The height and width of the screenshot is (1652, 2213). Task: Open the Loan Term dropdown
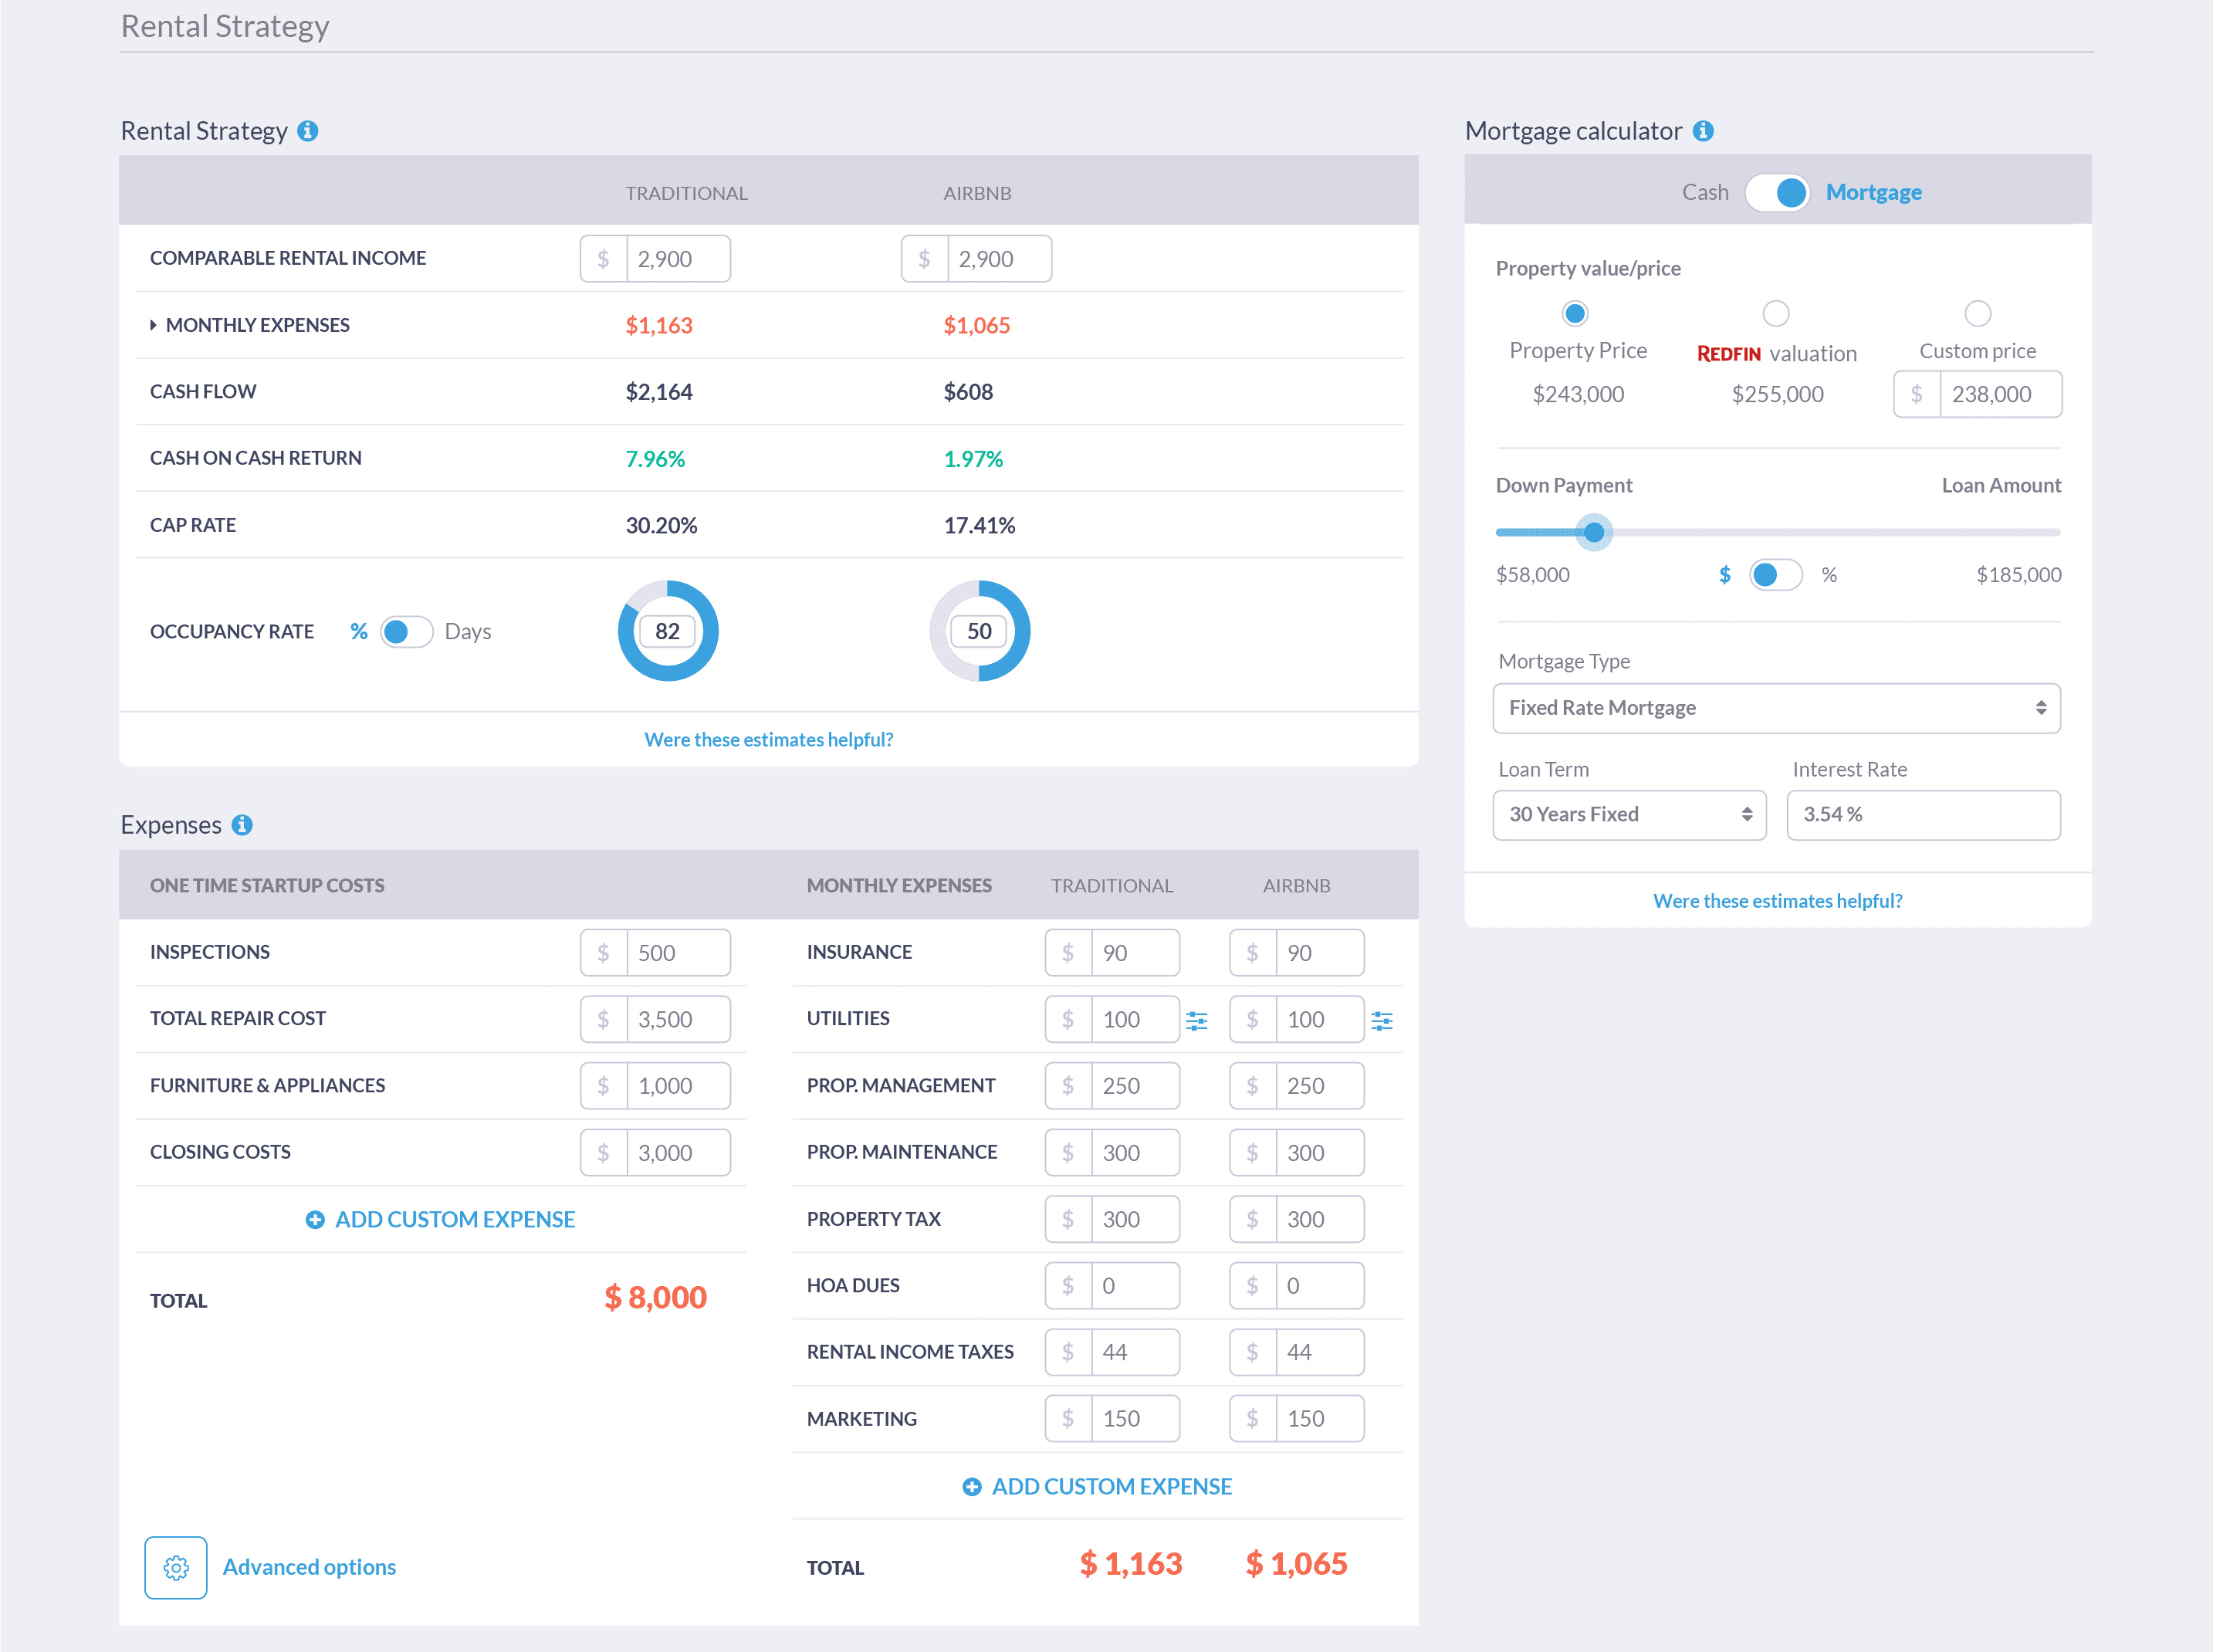click(1629, 815)
